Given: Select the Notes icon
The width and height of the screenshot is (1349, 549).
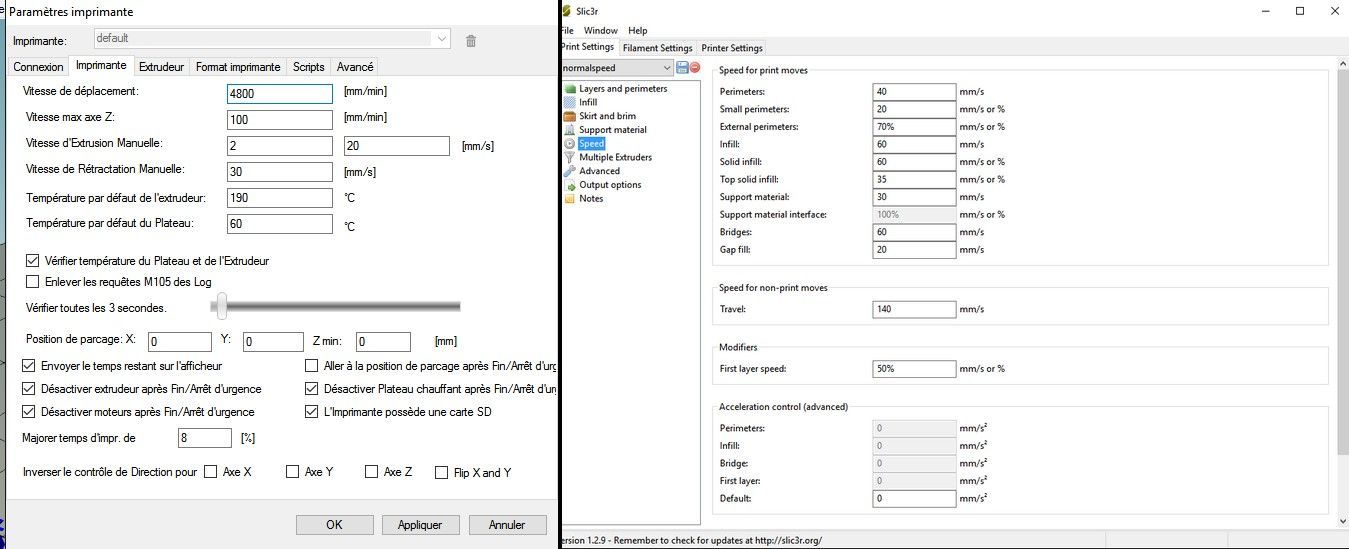Looking at the screenshot, I should coord(570,198).
